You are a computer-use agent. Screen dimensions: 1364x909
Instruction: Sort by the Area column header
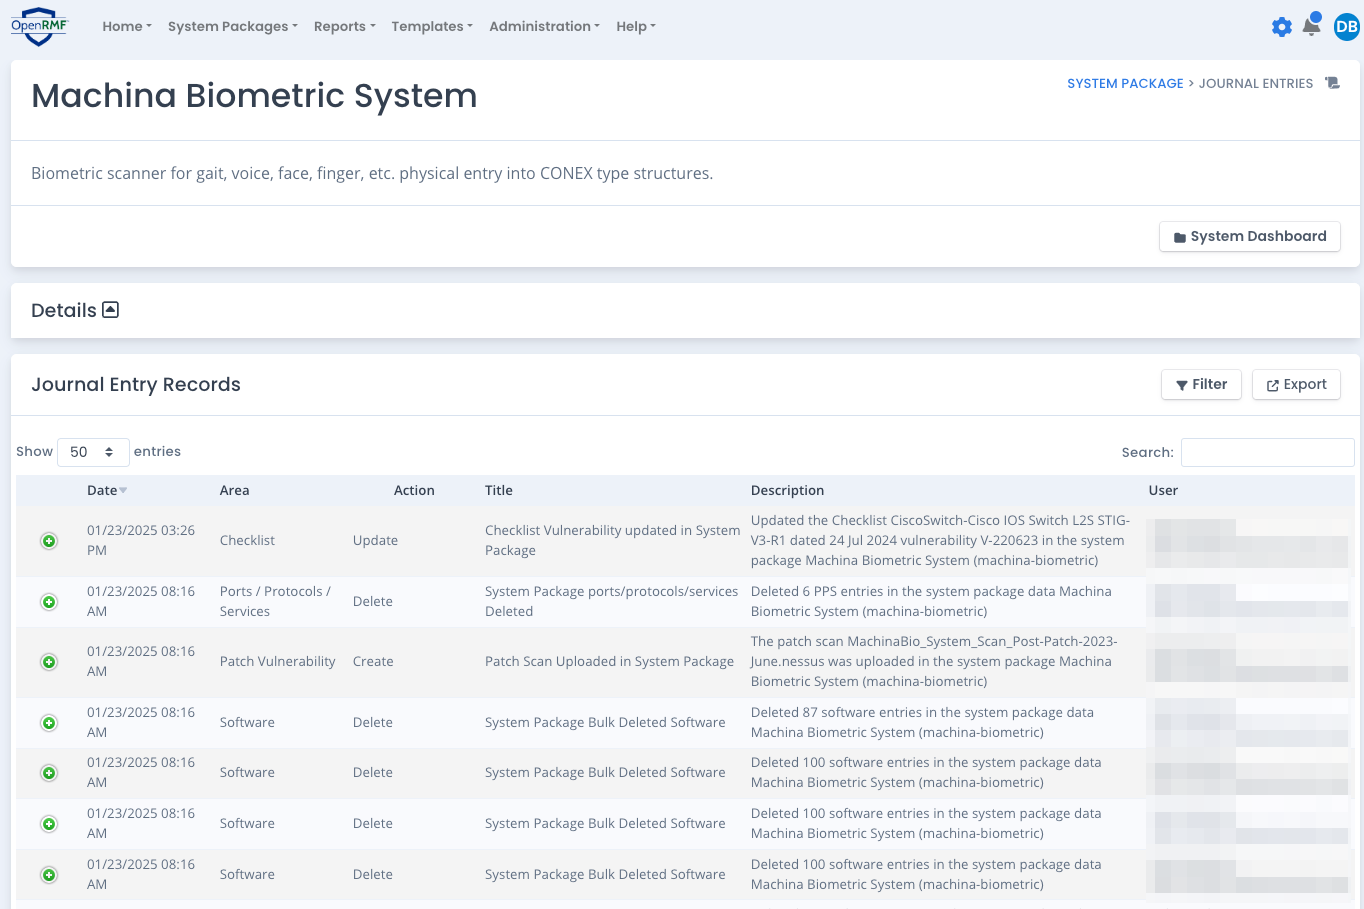[235, 490]
